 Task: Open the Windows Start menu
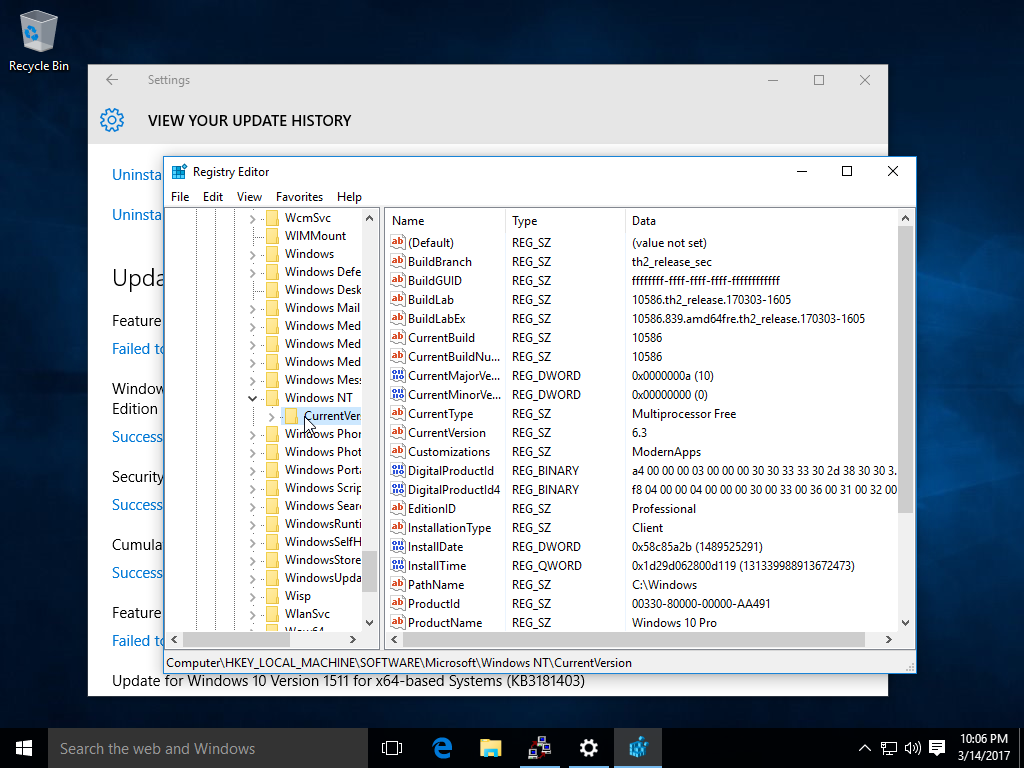tap(24, 748)
